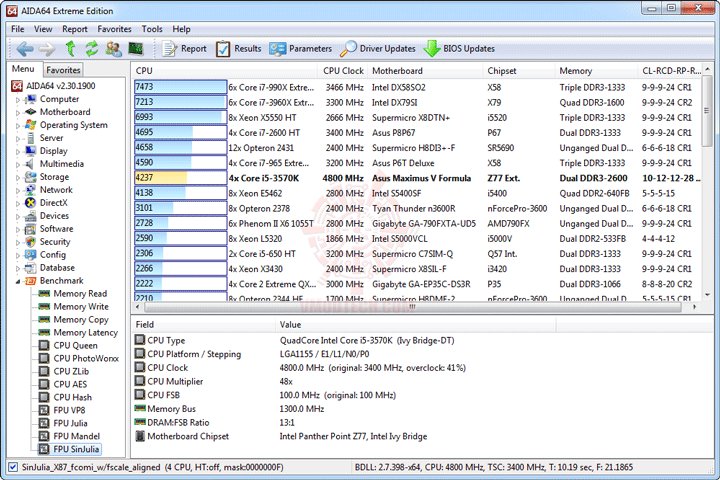Select the FPU Julia benchmark icon
The image size is (720, 480).
tap(44, 423)
